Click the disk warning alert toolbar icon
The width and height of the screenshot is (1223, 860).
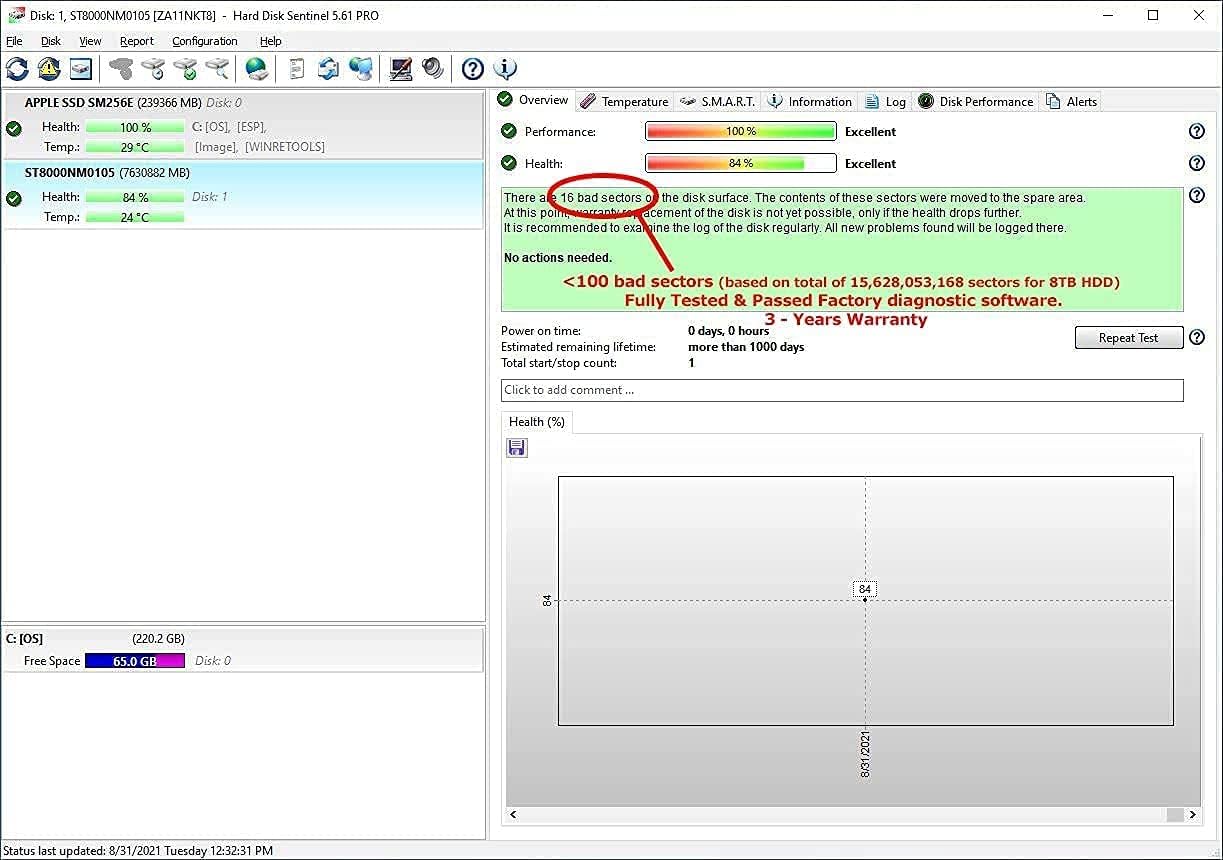[49, 69]
